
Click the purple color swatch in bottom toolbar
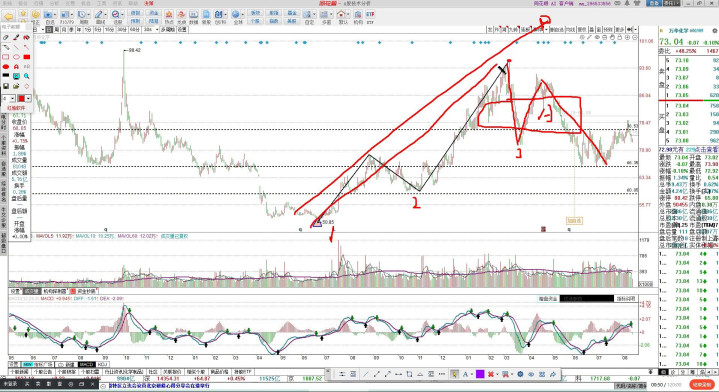point(480,374)
